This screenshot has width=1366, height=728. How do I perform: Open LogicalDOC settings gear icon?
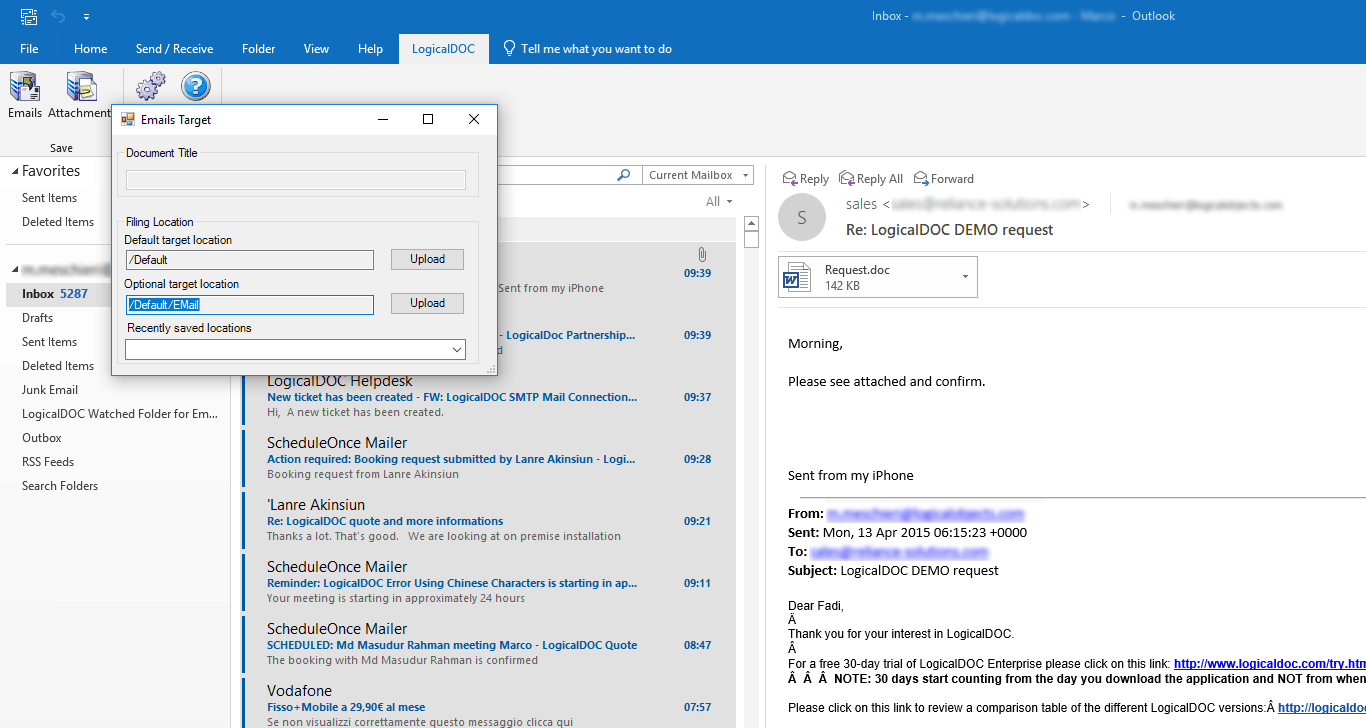tap(150, 87)
